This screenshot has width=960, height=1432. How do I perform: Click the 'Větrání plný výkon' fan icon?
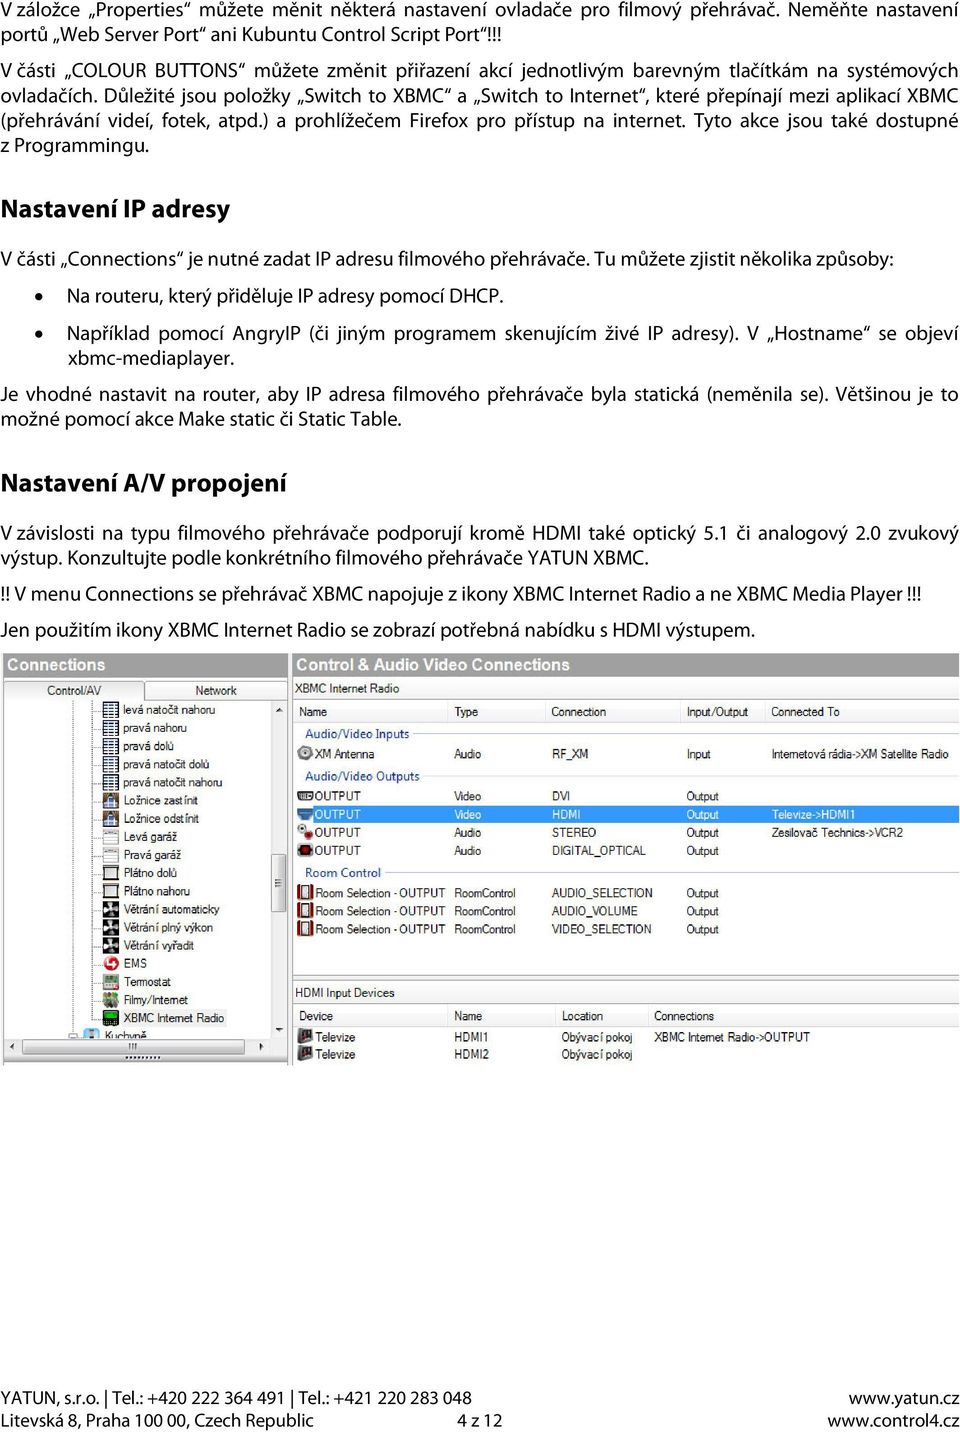(111, 927)
